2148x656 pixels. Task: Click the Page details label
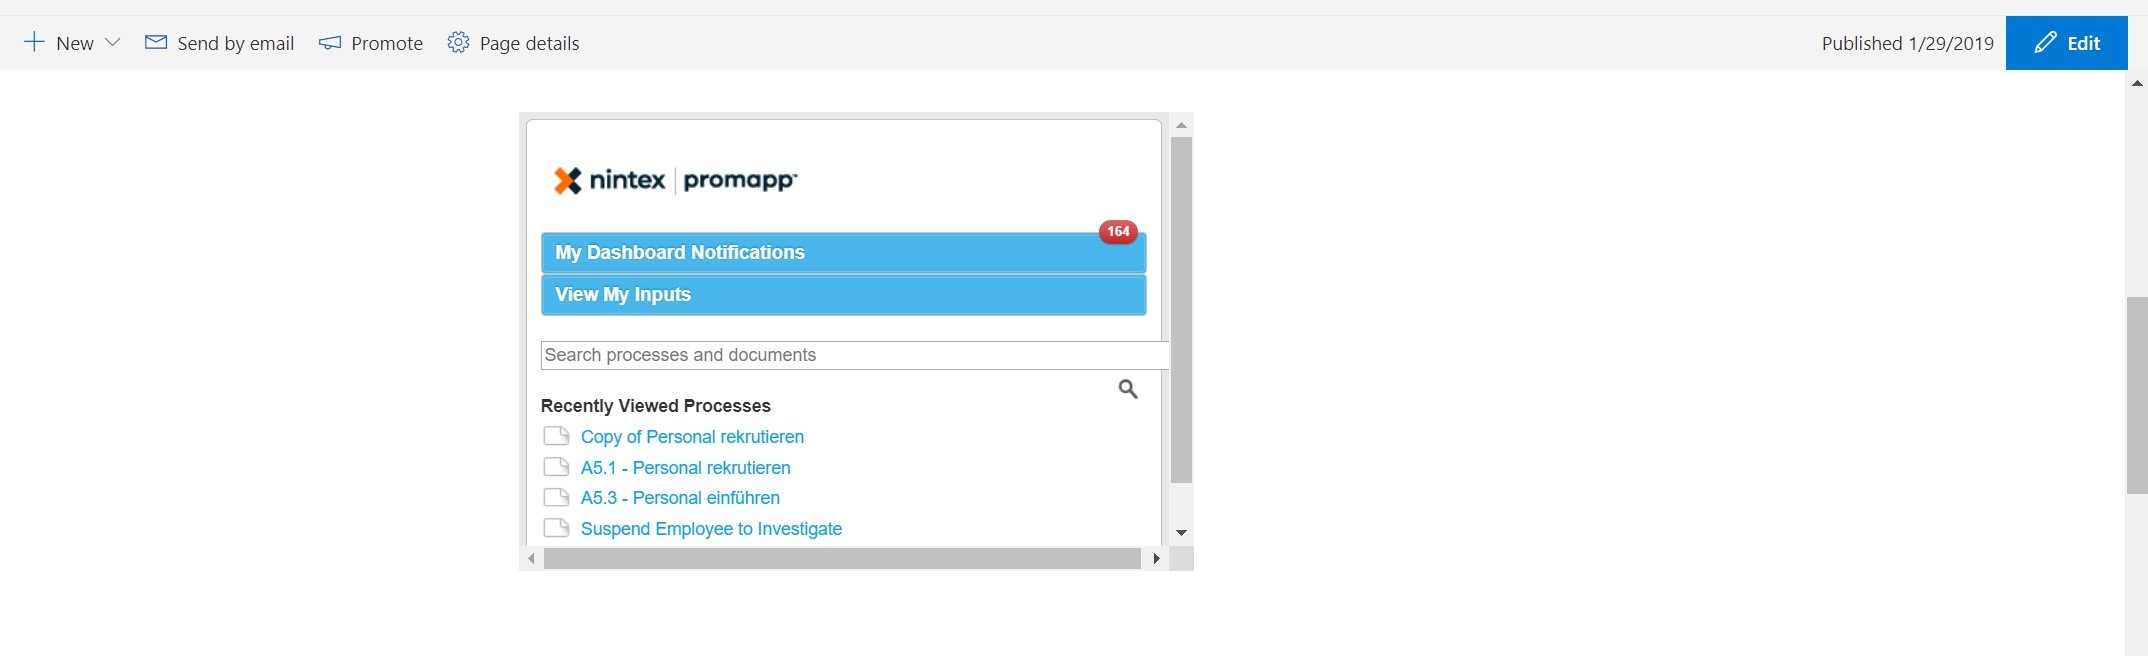click(529, 43)
